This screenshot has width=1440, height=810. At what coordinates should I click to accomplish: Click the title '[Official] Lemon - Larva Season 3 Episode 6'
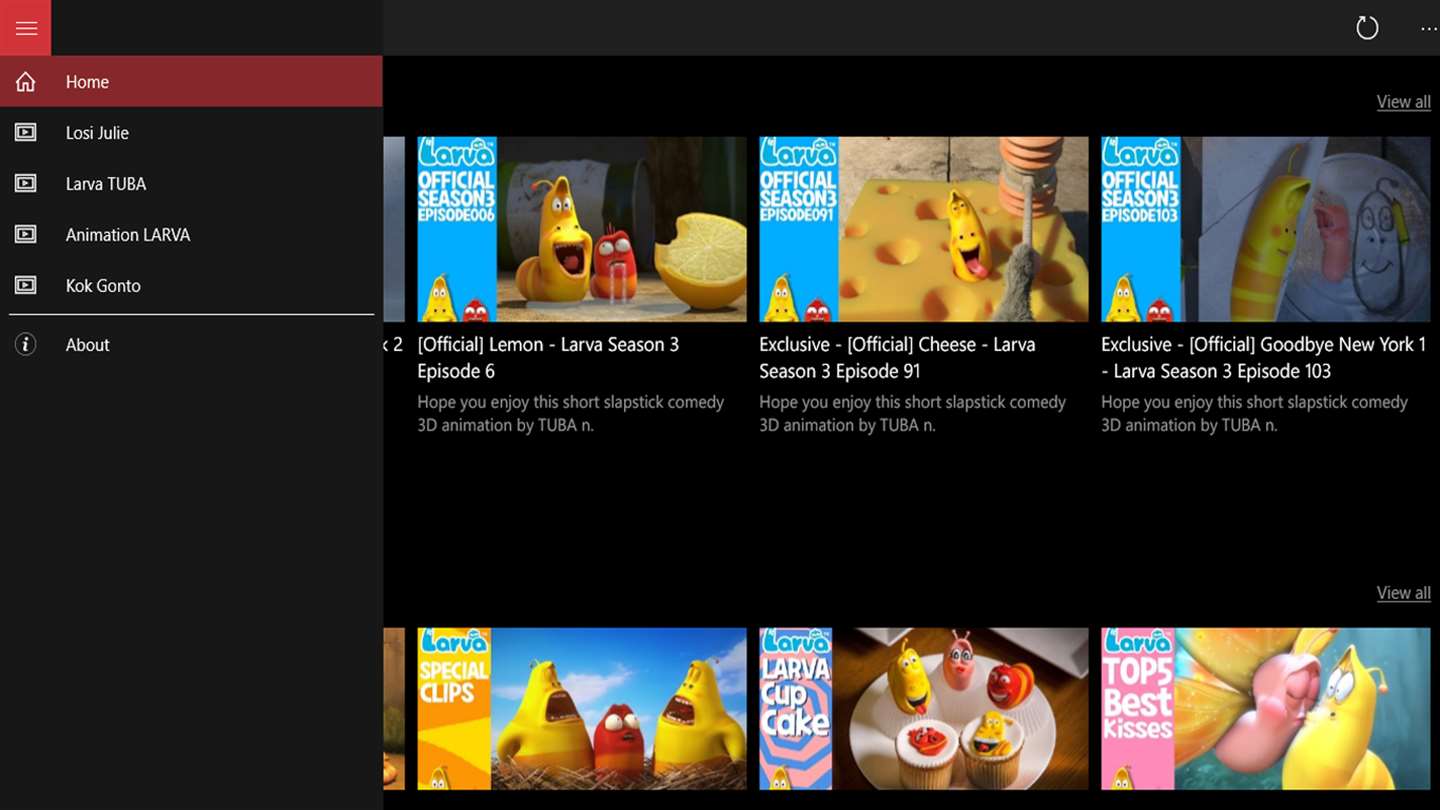point(548,358)
